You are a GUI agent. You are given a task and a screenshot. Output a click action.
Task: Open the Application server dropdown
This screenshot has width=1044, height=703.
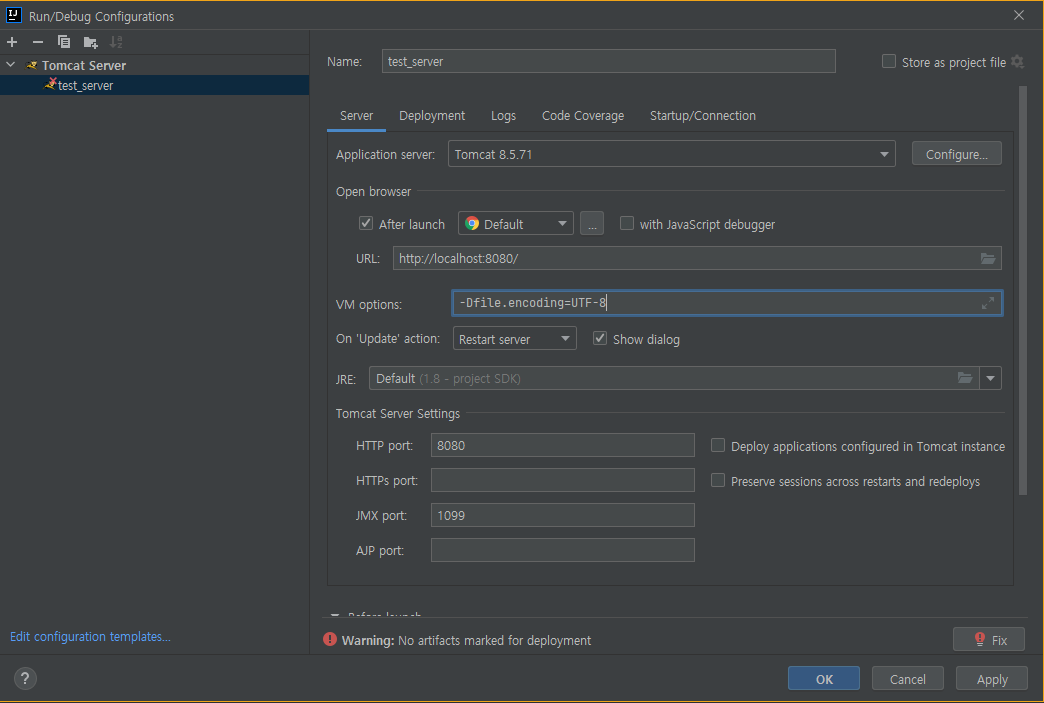tap(671, 154)
